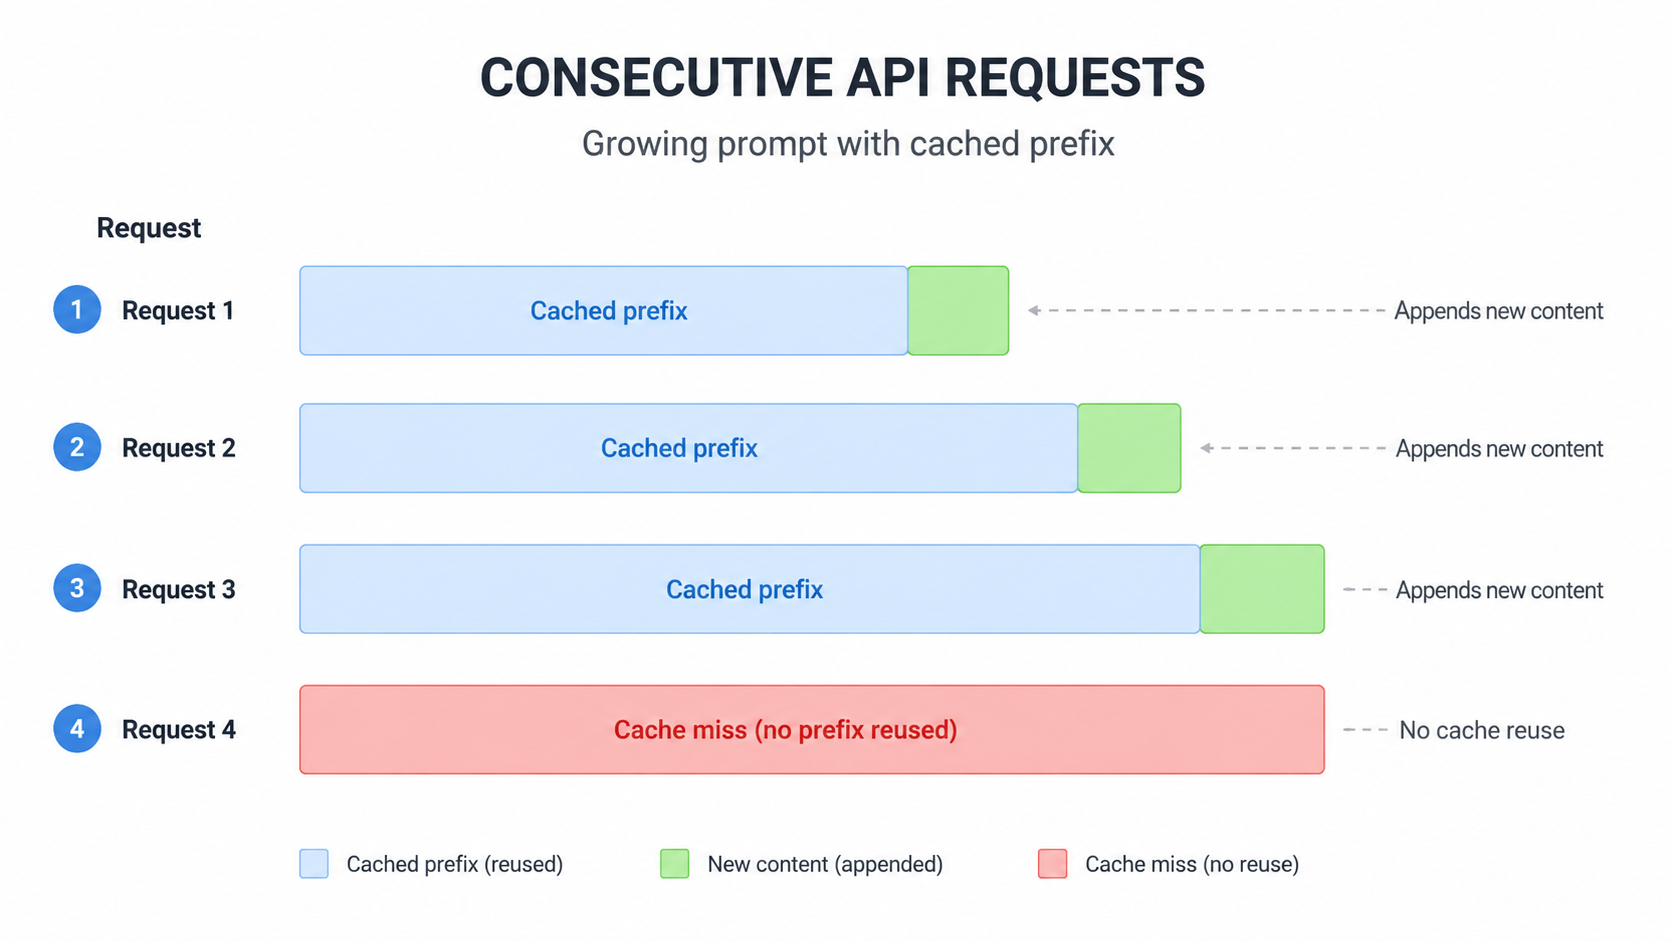Select the green new-content block in Request 1

coord(958,310)
